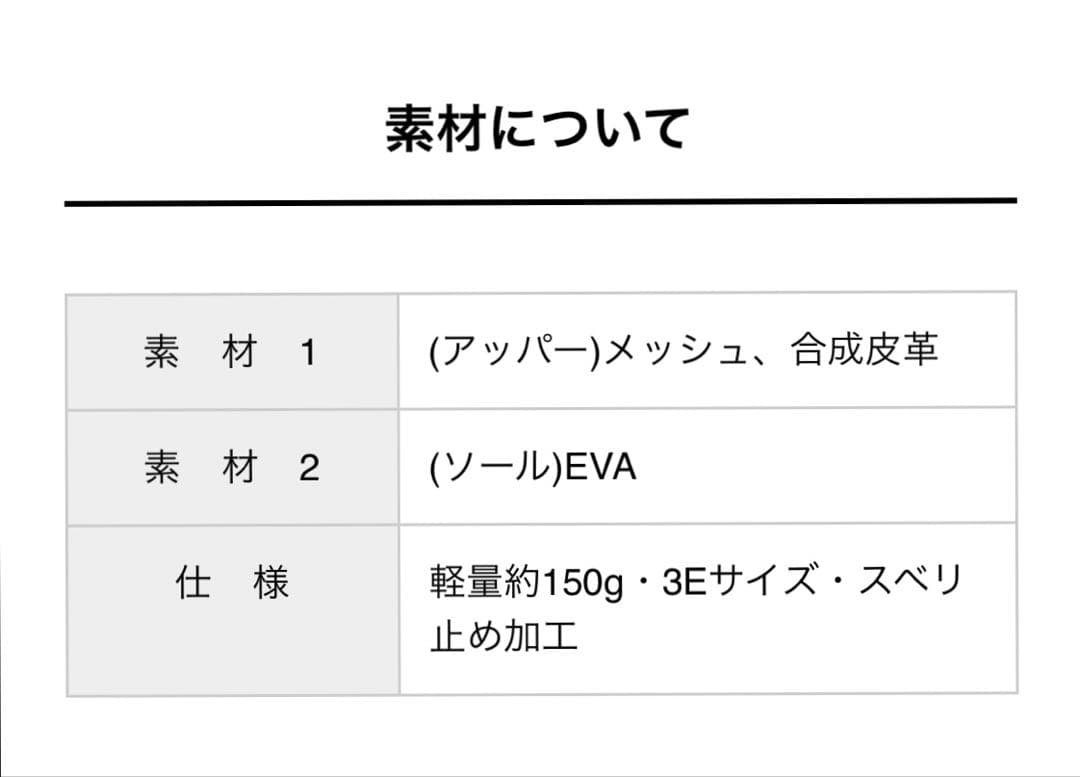
Task: Select the 素材 1 label cell
Action: coord(232,351)
